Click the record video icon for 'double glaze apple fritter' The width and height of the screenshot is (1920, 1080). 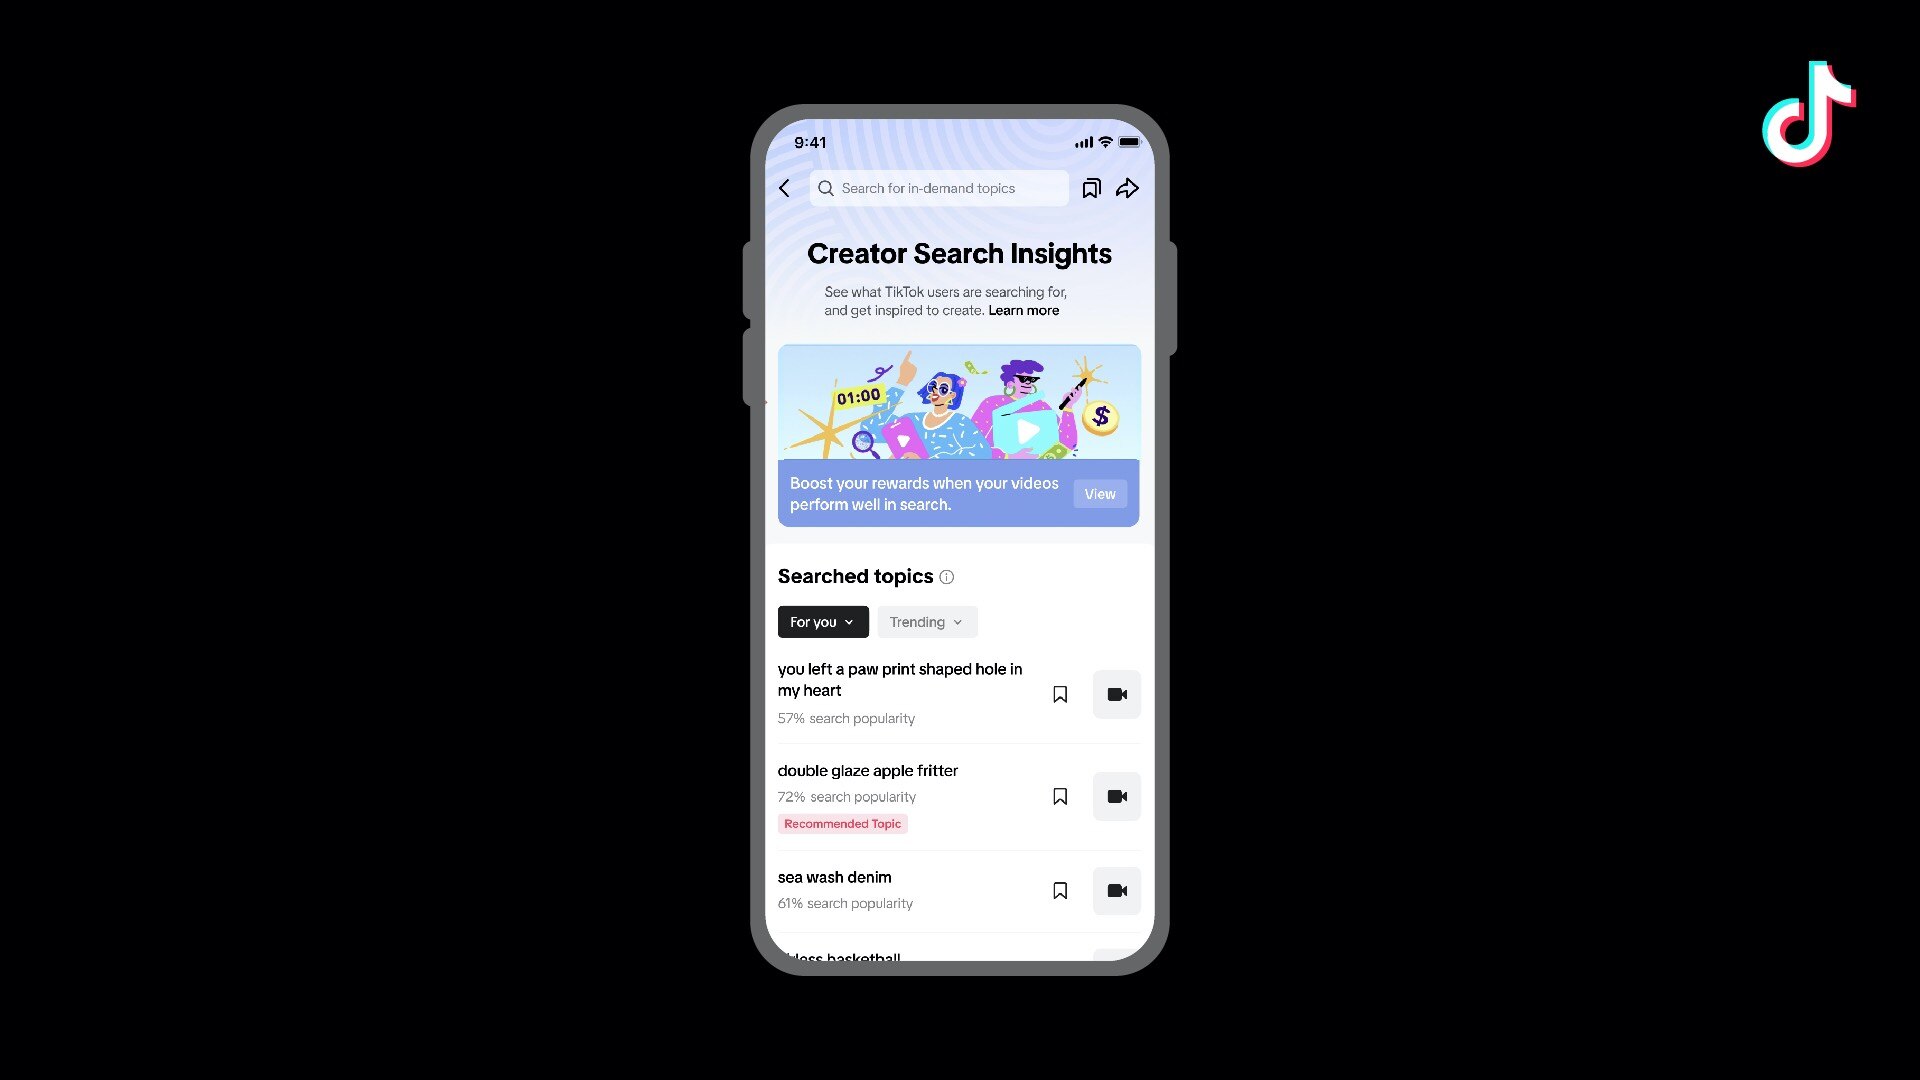click(1117, 795)
